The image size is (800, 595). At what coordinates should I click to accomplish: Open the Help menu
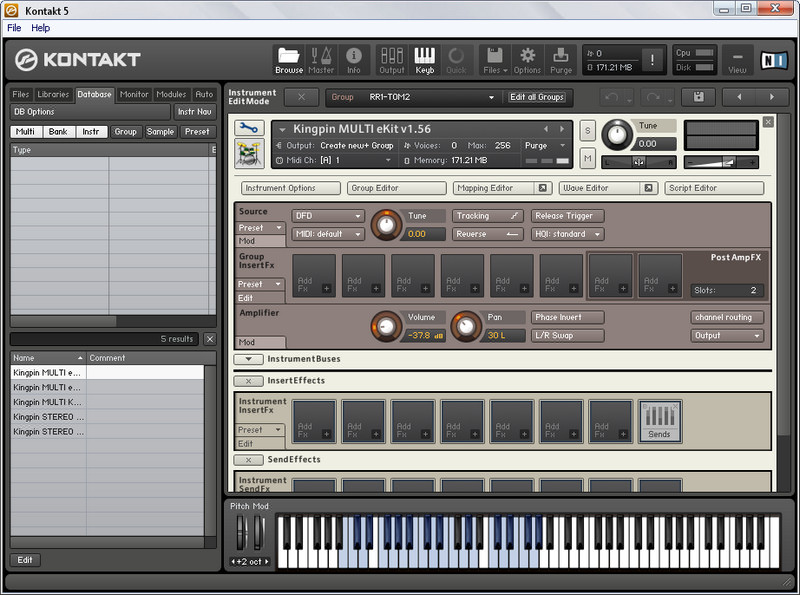coord(40,28)
